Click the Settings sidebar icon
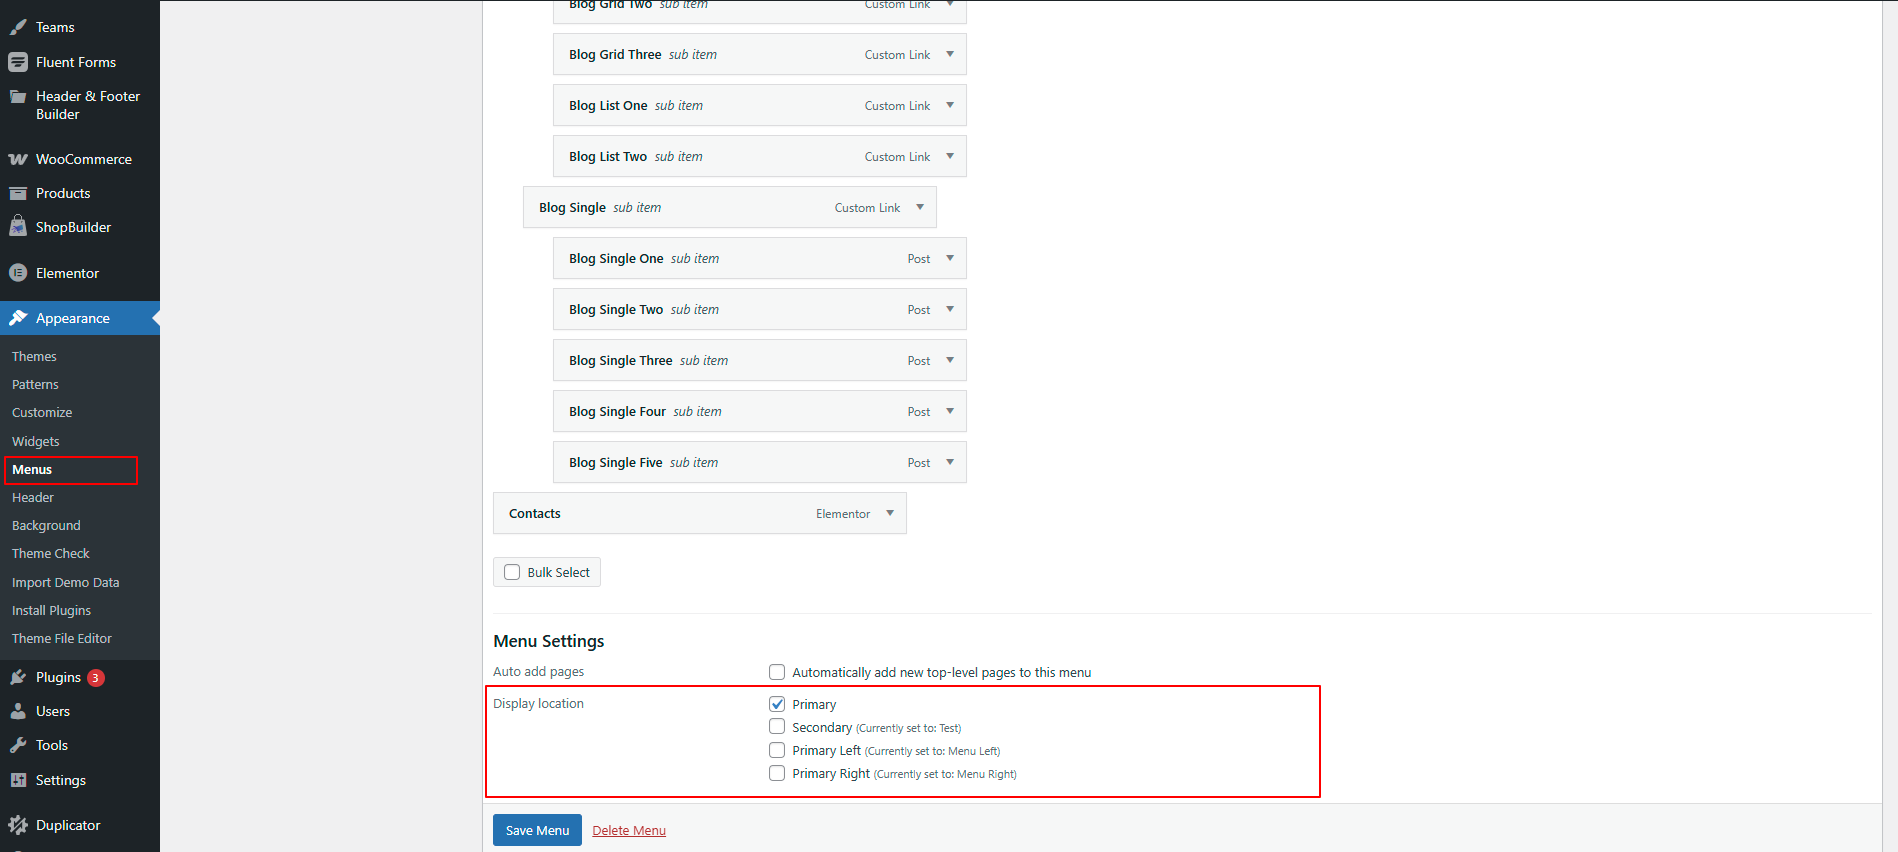The height and width of the screenshot is (852, 1898). coord(18,780)
